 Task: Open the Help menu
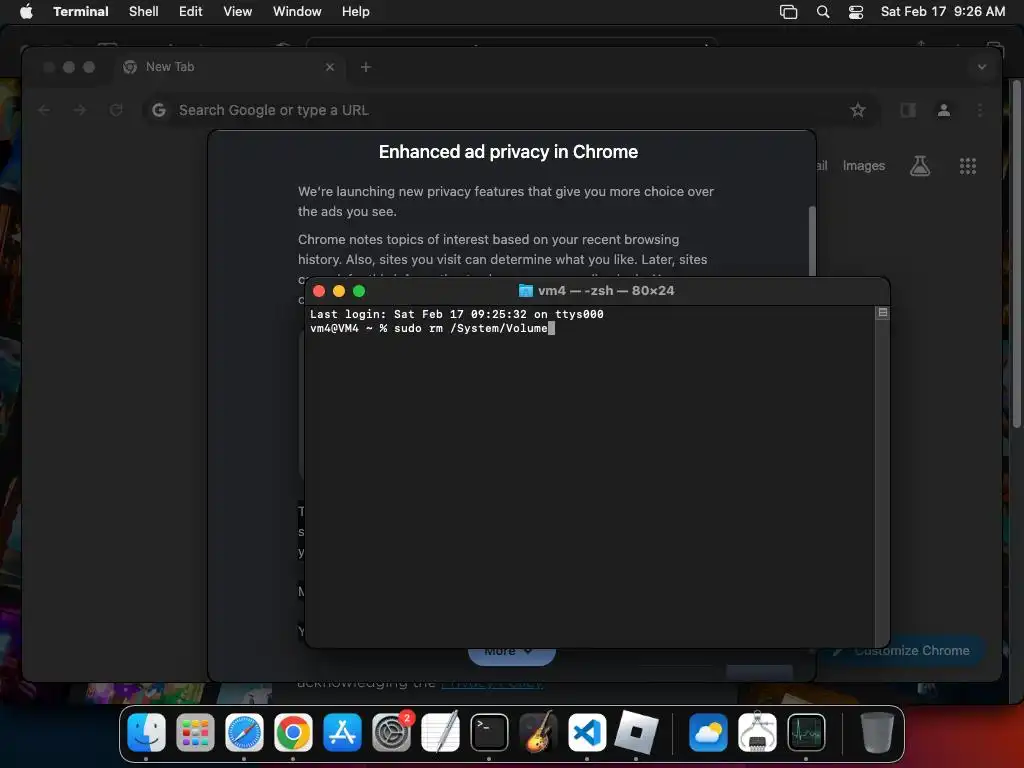click(356, 11)
